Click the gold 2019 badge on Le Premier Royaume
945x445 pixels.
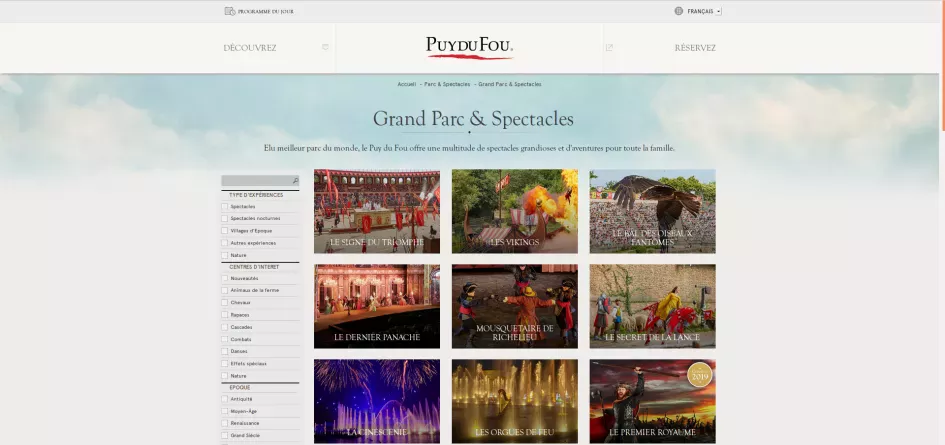[x=700, y=375]
